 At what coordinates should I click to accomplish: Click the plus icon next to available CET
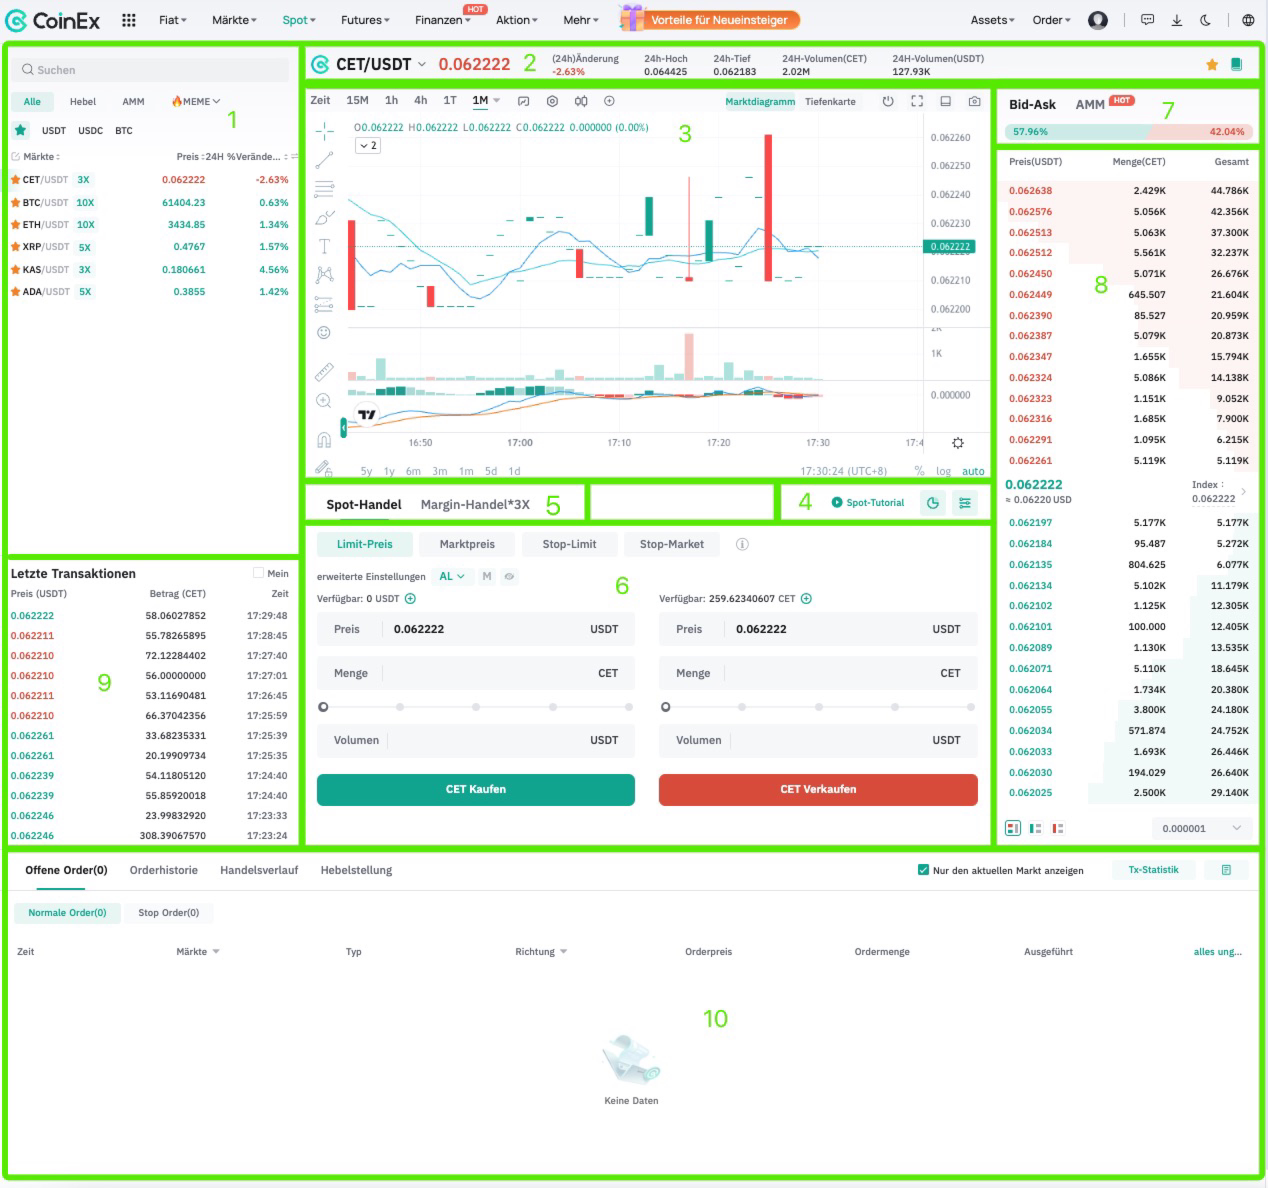coord(806,599)
